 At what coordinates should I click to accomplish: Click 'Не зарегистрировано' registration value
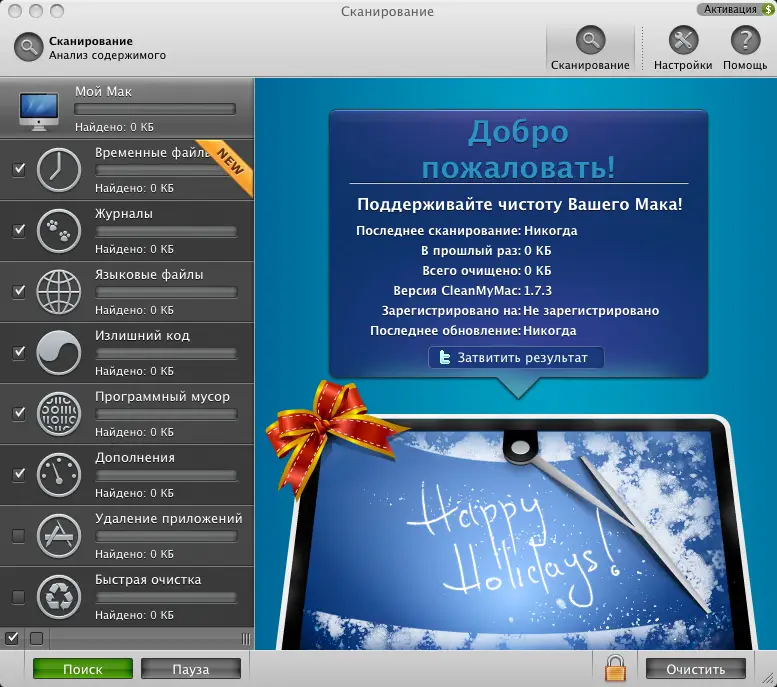click(x=591, y=311)
